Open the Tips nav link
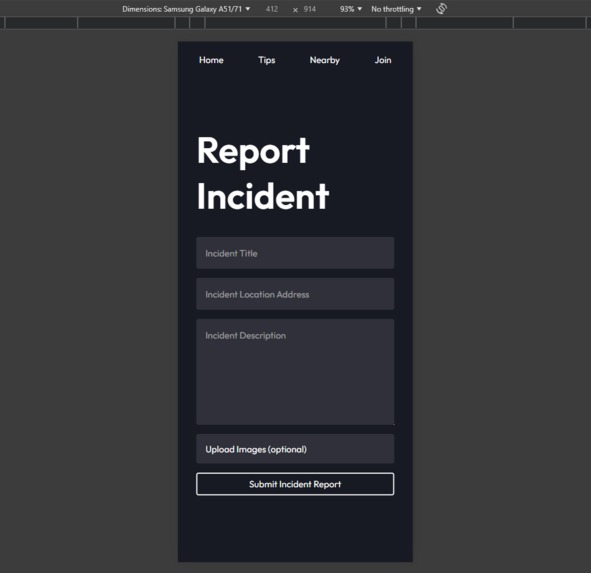This screenshot has height=573, width=591. tap(266, 60)
